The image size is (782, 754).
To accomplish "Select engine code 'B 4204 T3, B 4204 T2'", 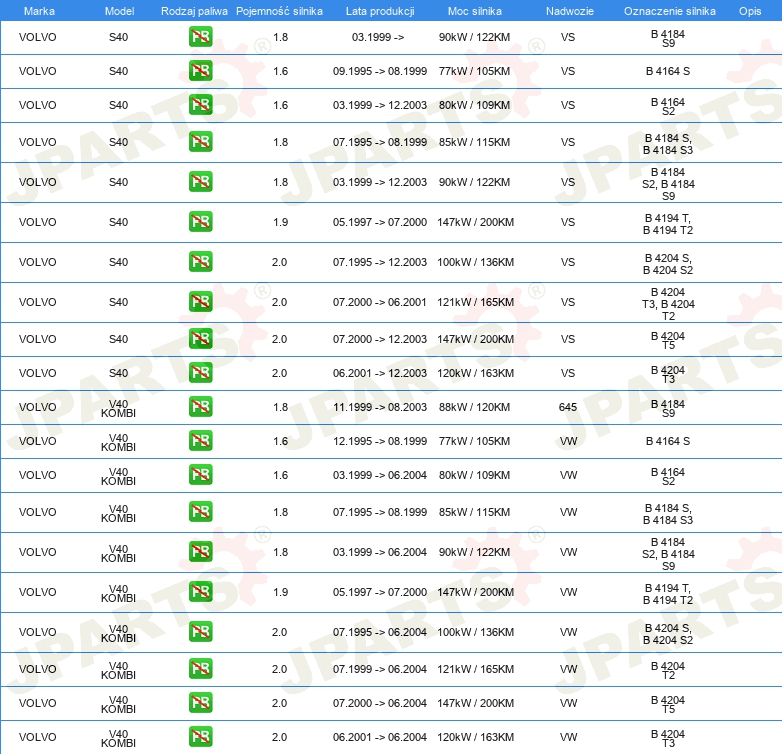I will pyautogui.click(x=668, y=304).
